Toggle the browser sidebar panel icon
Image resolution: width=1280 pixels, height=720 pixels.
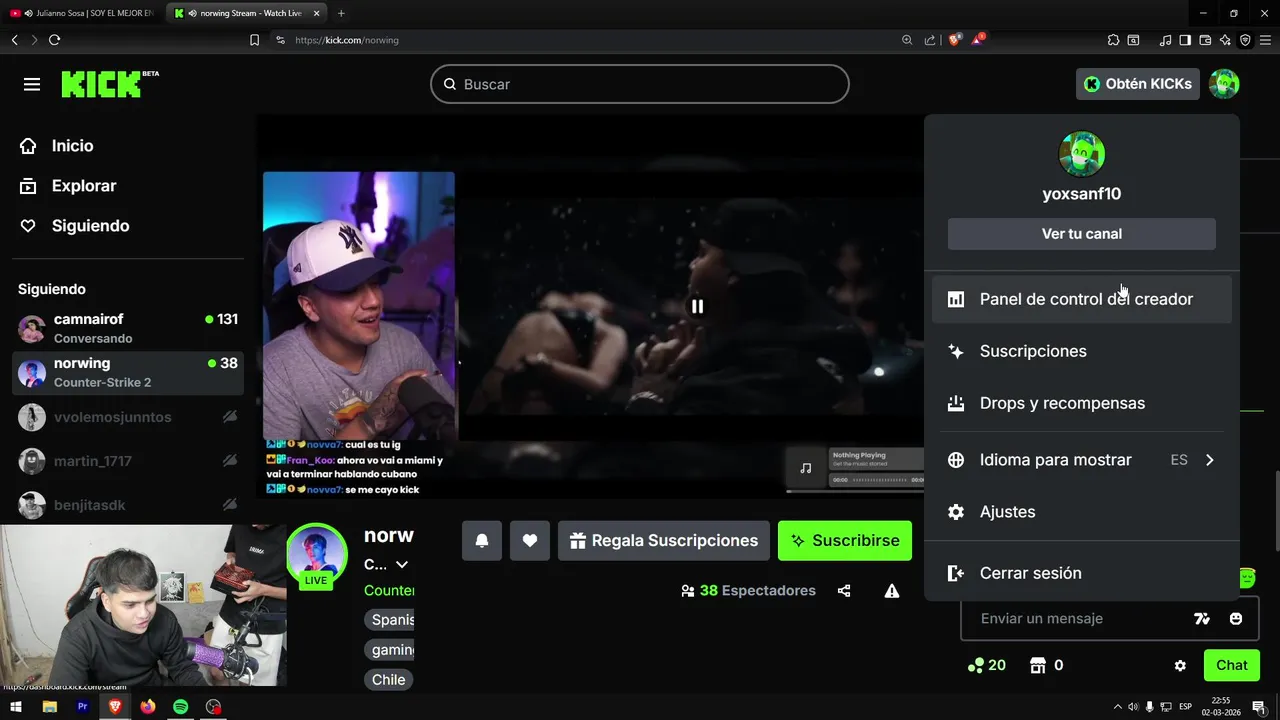click(1185, 40)
